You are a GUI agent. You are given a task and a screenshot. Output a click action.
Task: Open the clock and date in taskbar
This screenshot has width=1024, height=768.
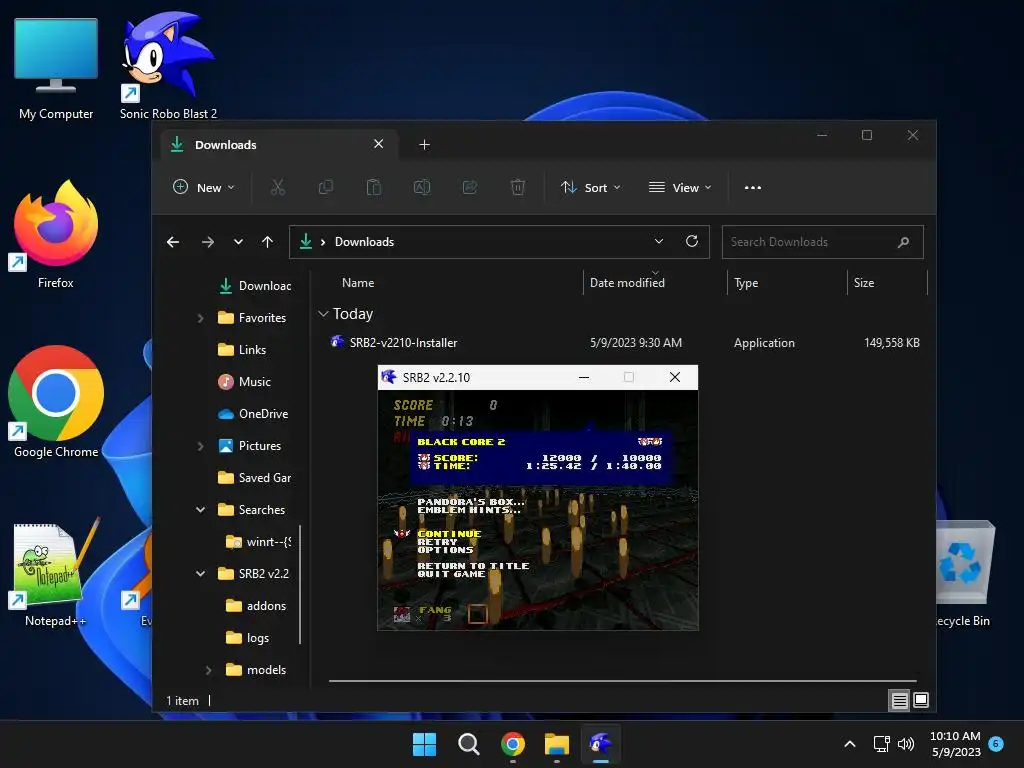(955, 744)
